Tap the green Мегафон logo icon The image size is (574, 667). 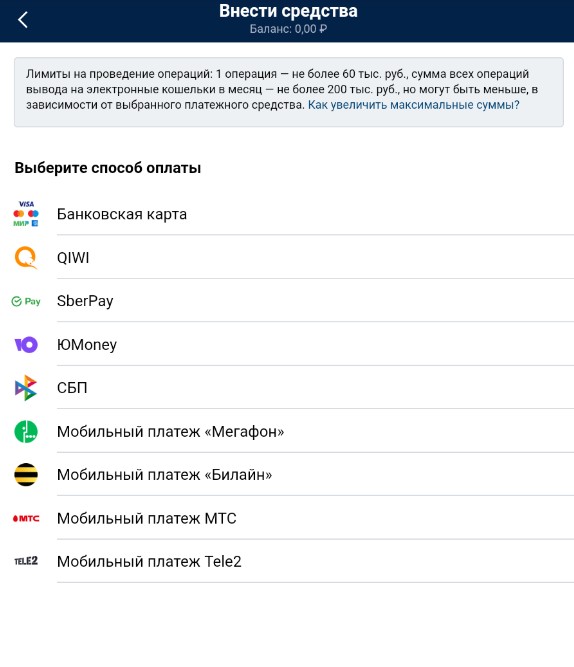click(26, 431)
